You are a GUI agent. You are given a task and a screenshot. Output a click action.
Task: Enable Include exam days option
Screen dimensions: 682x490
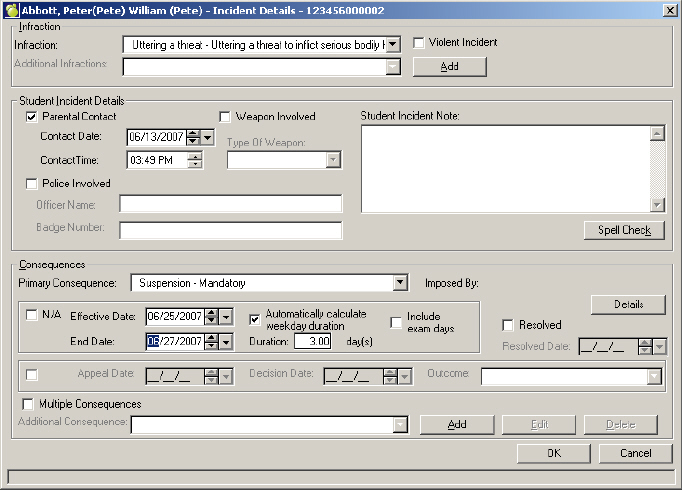[x=396, y=322]
